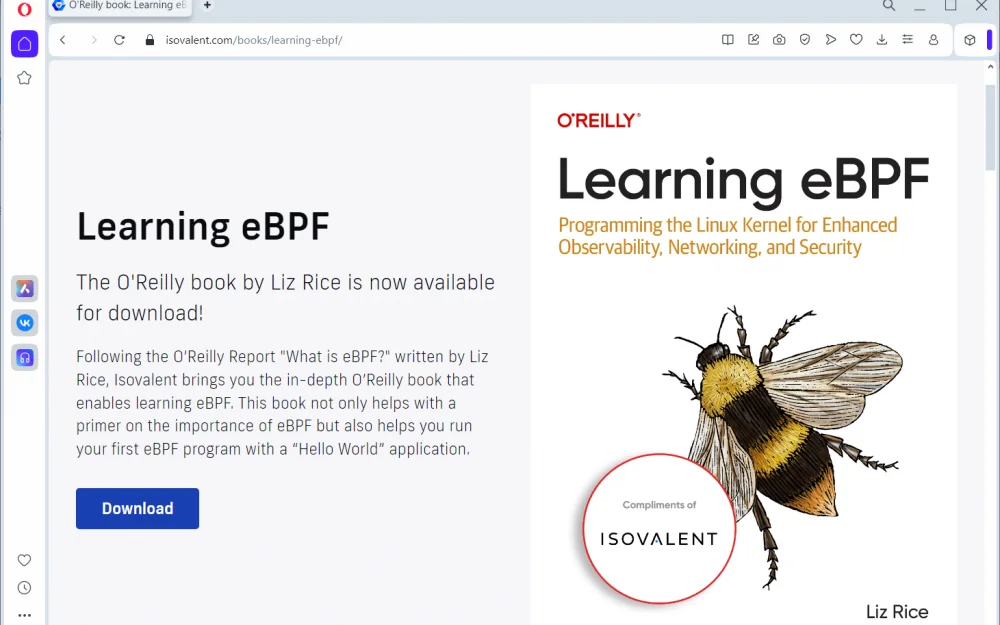The height and width of the screenshot is (625, 1000).
Task: Click the scrollbar up arrow
Action: [990, 67]
